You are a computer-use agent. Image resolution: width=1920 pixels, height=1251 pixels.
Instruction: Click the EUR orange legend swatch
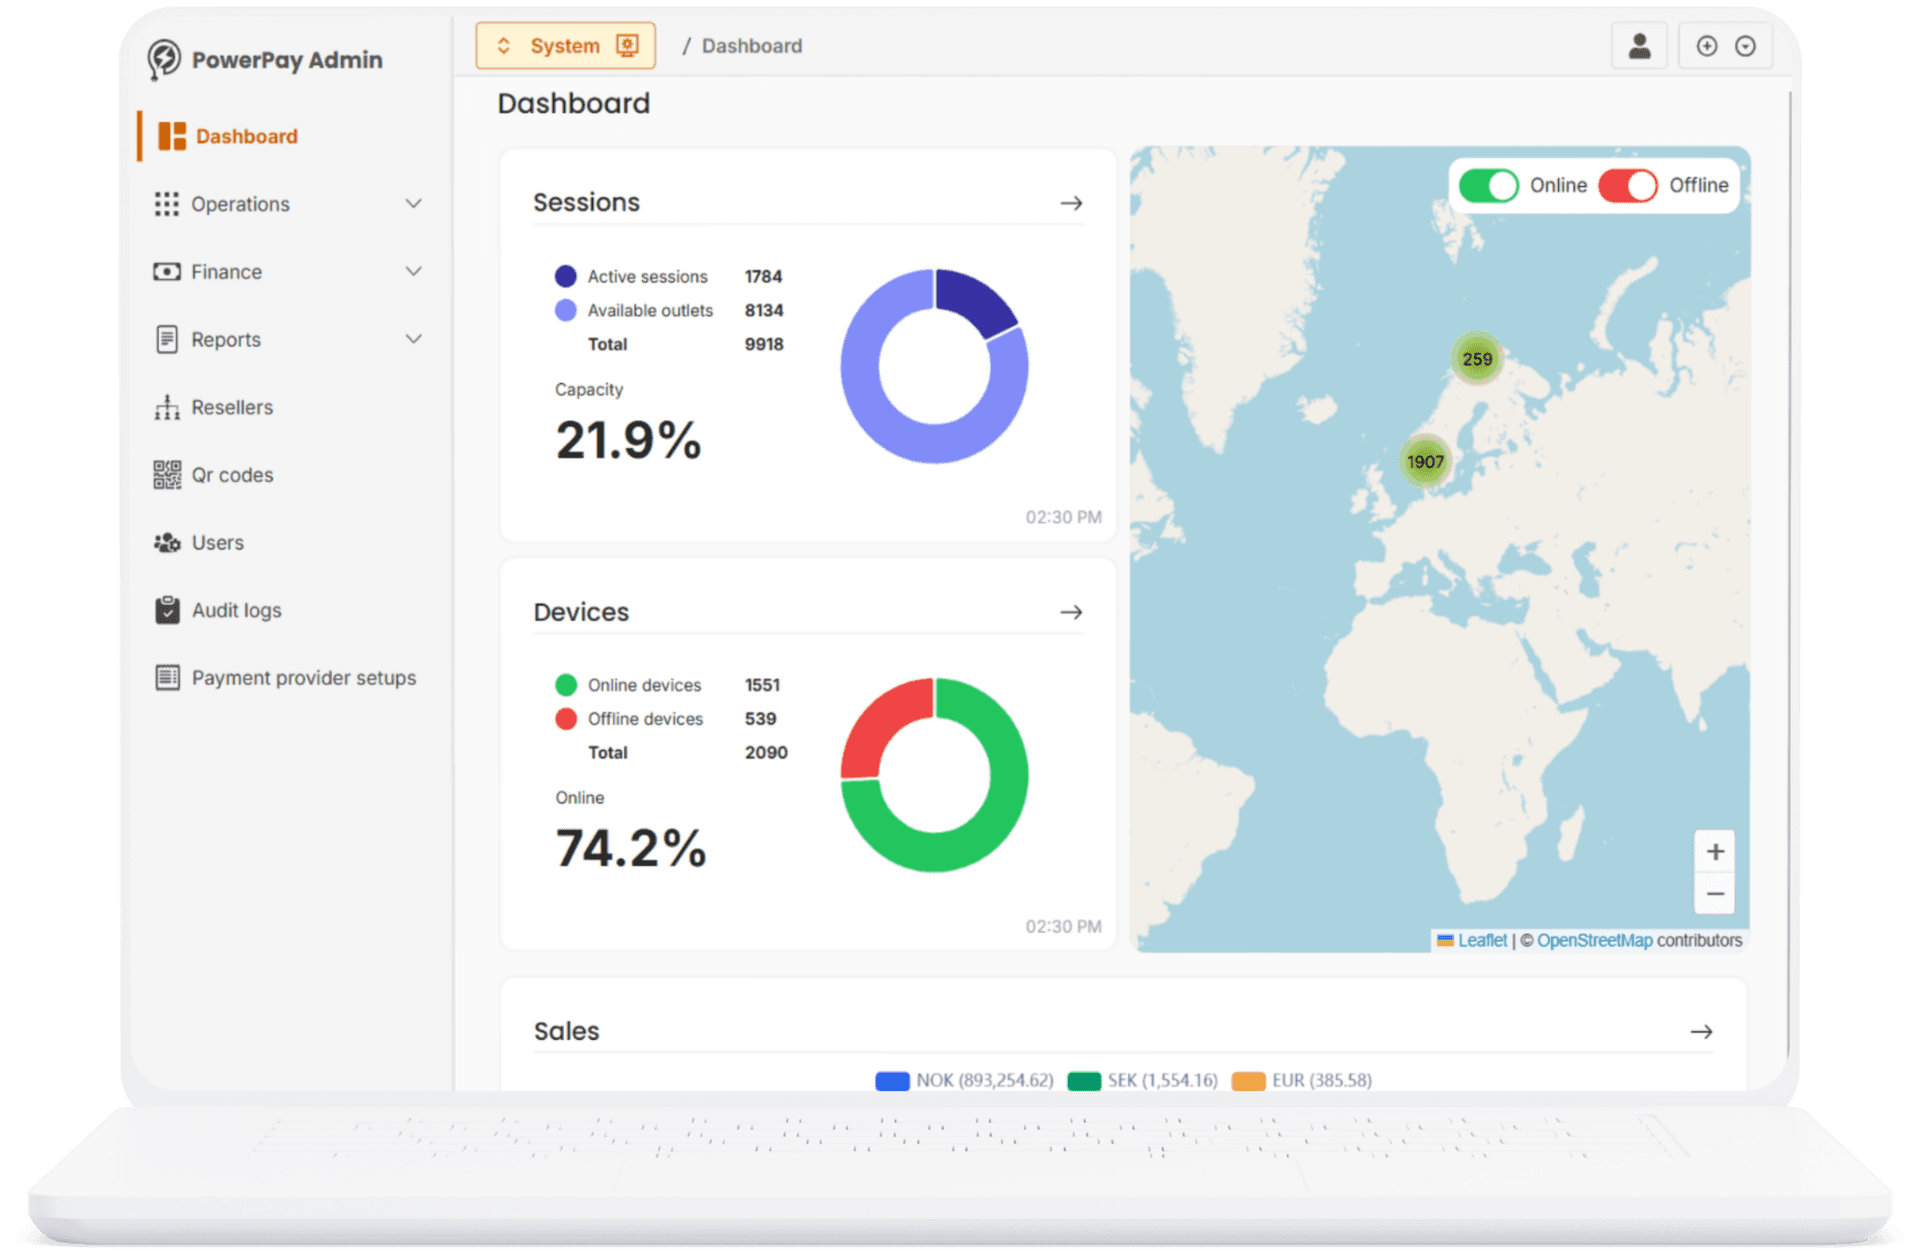[x=1248, y=1081]
